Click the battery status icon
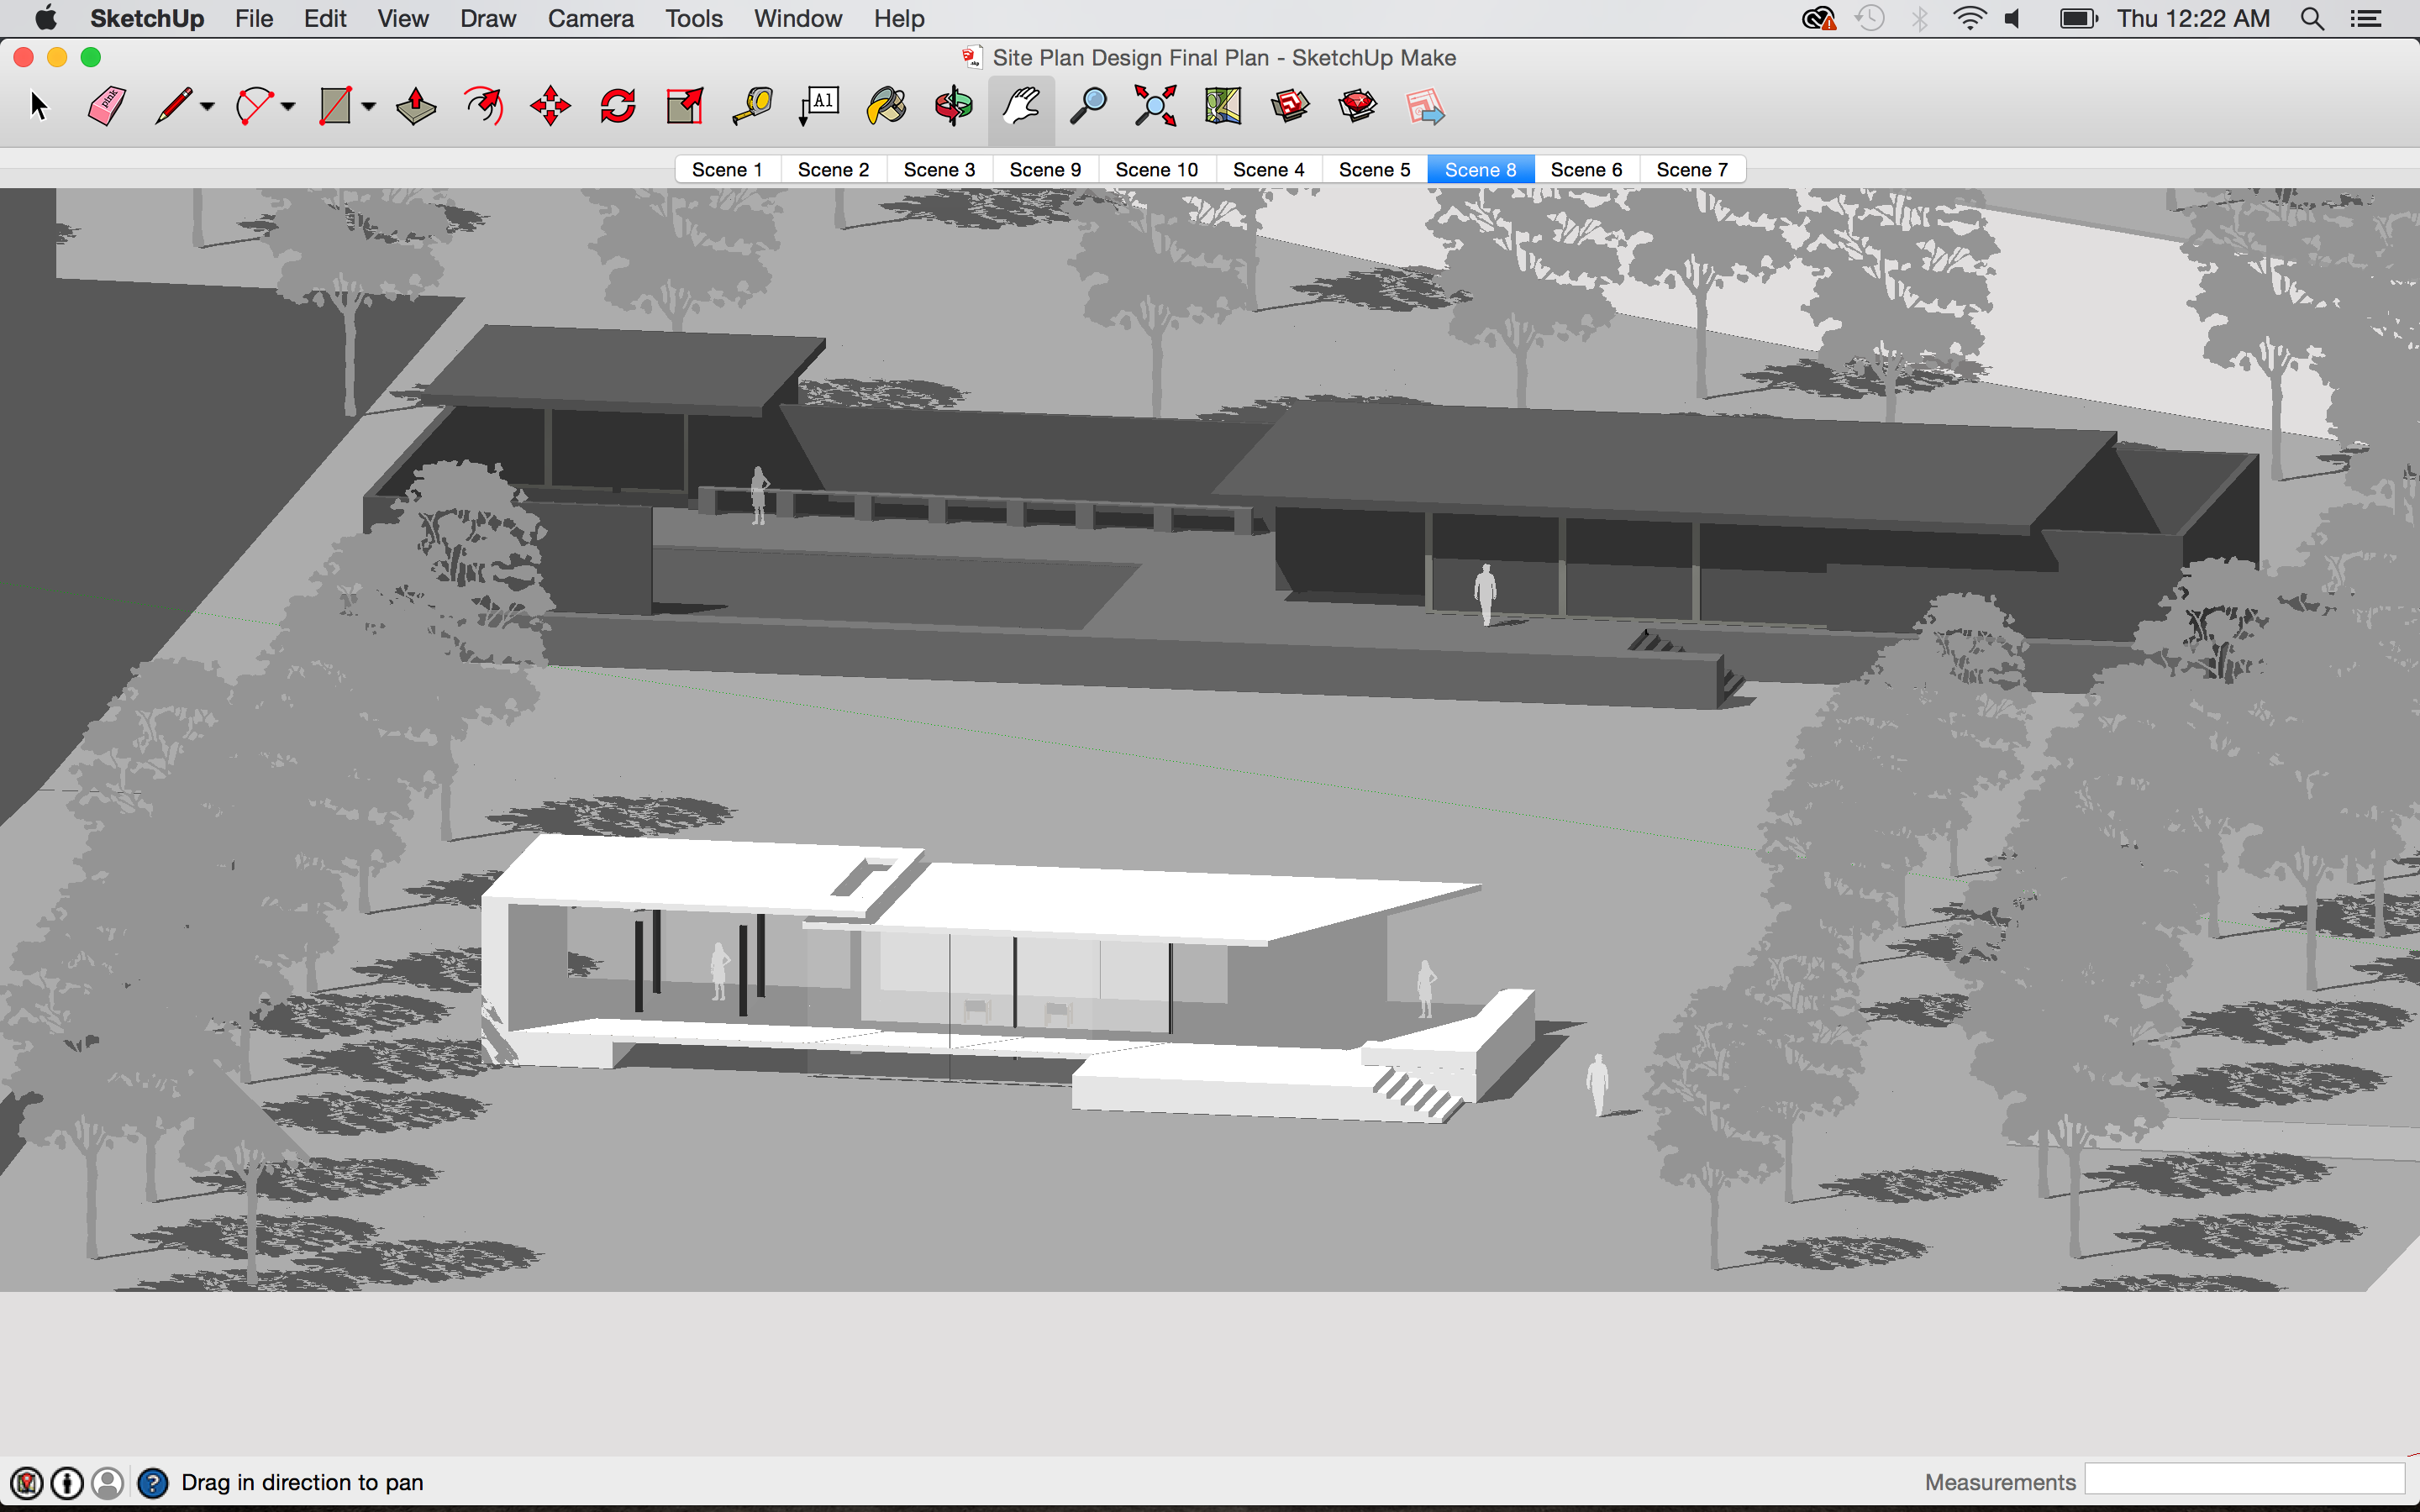This screenshot has width=2420, height=1512. 2078,18
